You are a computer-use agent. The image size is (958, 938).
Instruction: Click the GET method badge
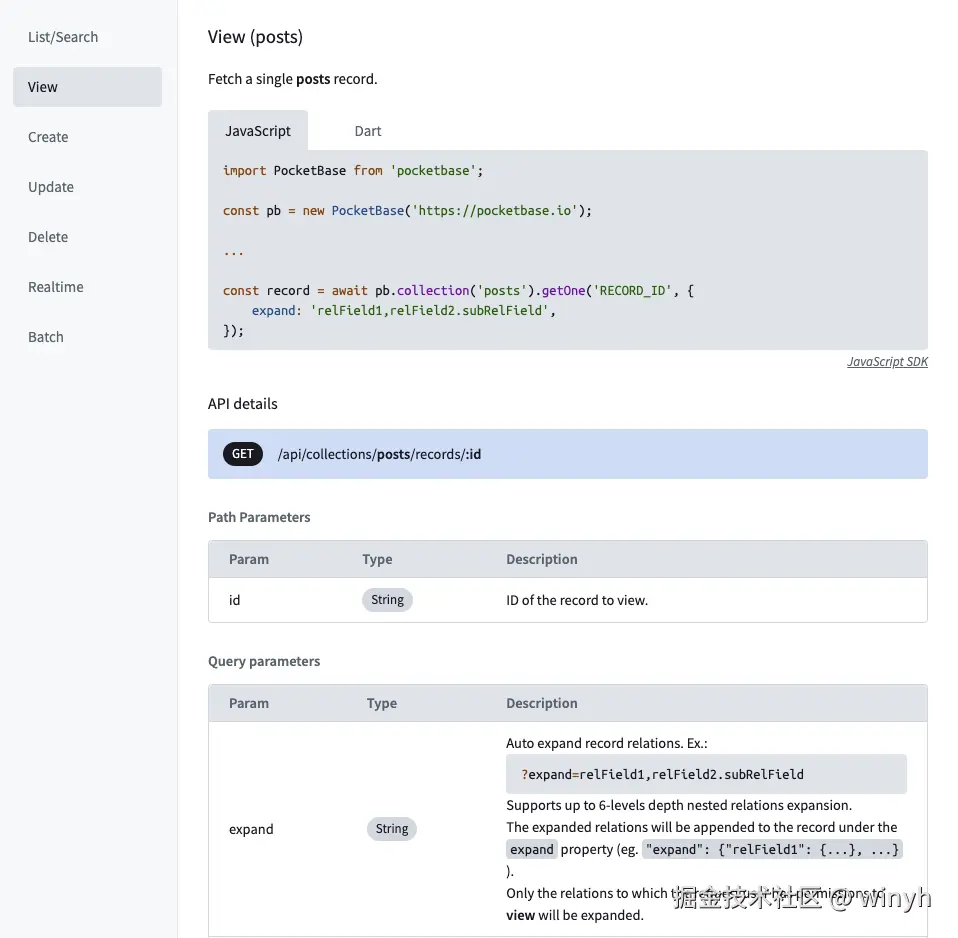click(x=243, y=454)
